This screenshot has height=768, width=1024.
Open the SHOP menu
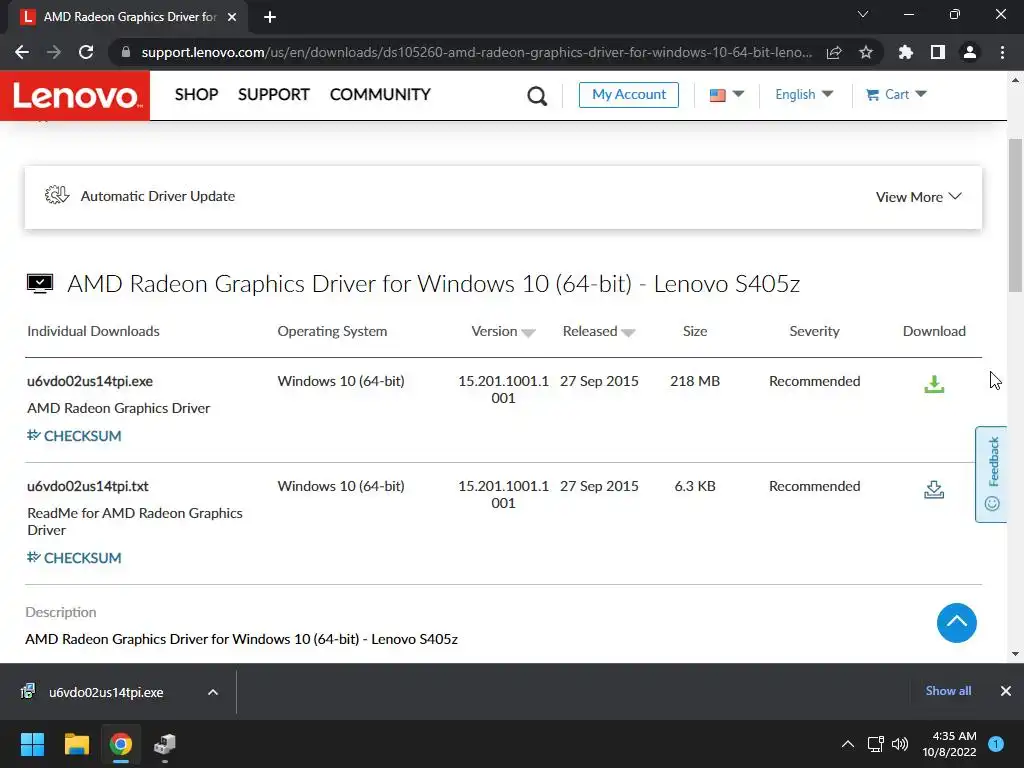pos(196,95)
